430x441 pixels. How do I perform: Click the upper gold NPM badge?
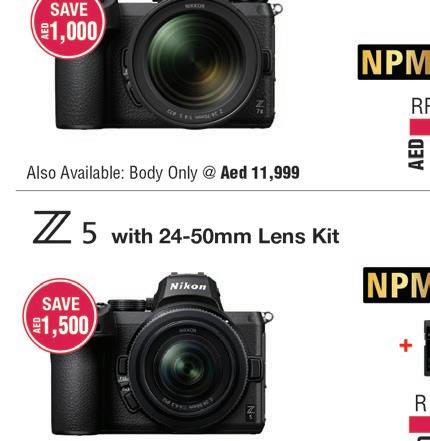[x=394, y=62]
